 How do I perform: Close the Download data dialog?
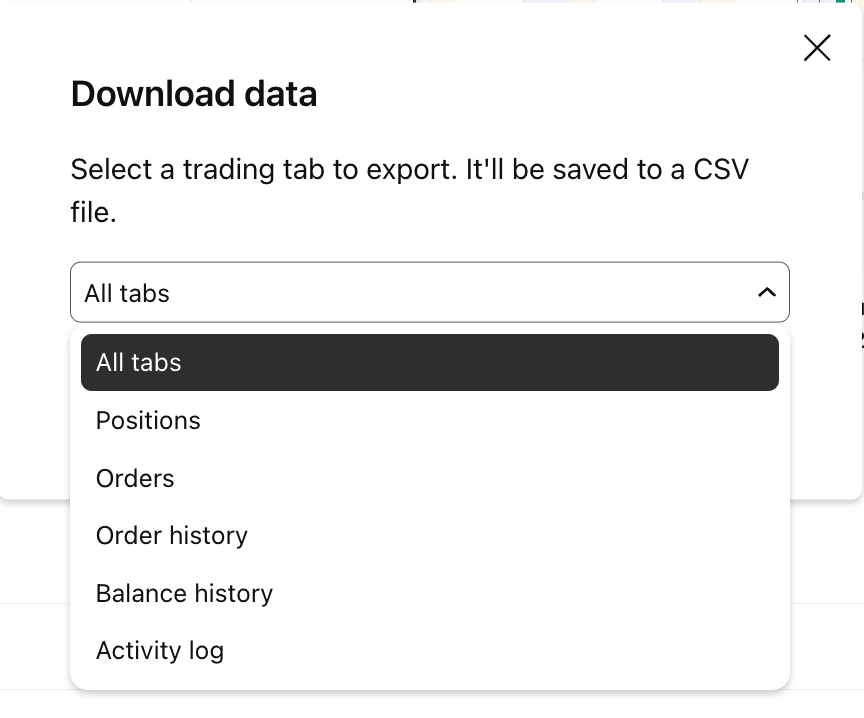pos(817,48)
